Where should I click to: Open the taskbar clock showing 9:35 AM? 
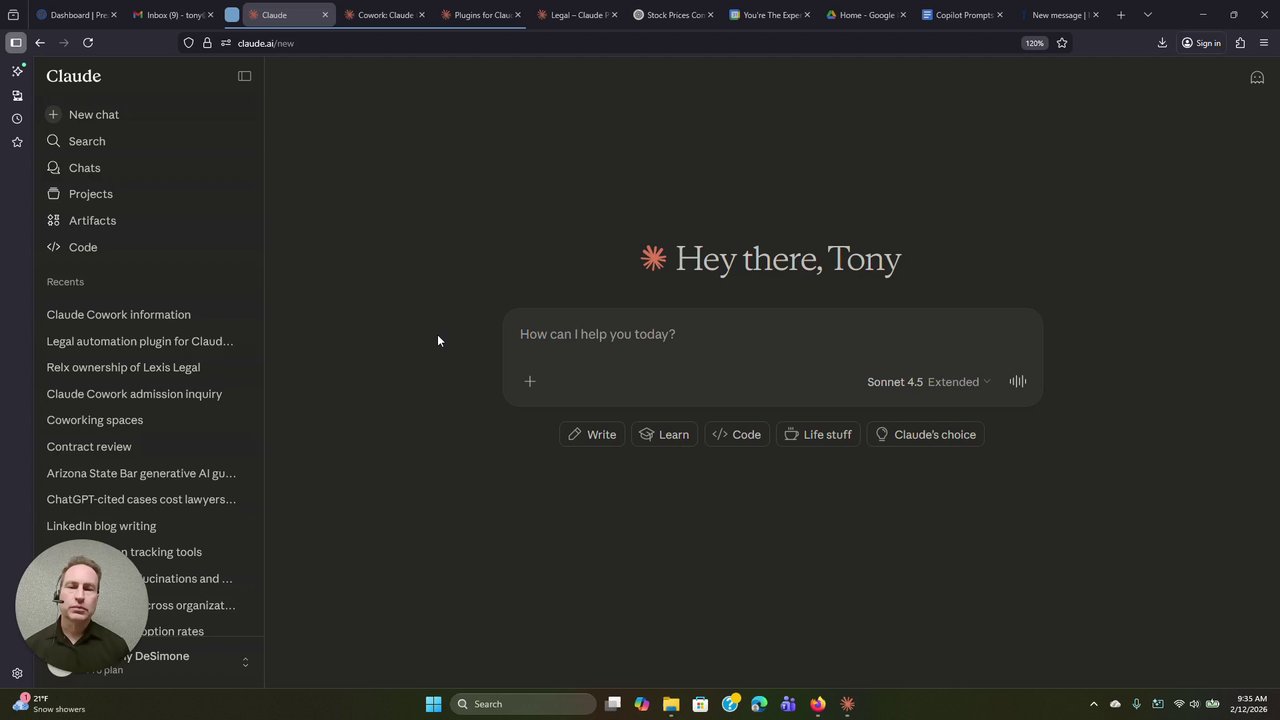tap(1252, 704)
